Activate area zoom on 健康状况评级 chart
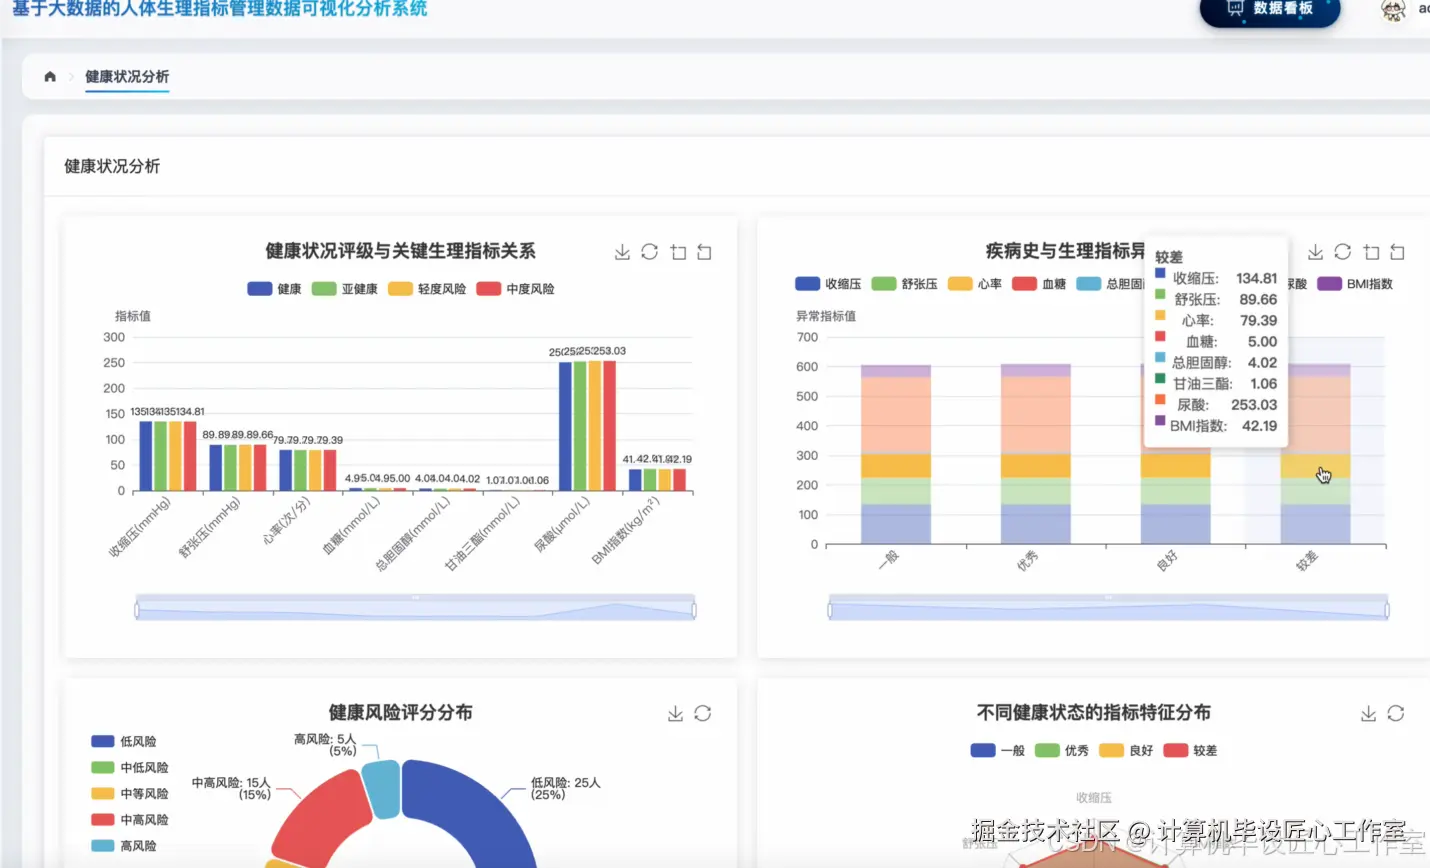 [678, 252]
